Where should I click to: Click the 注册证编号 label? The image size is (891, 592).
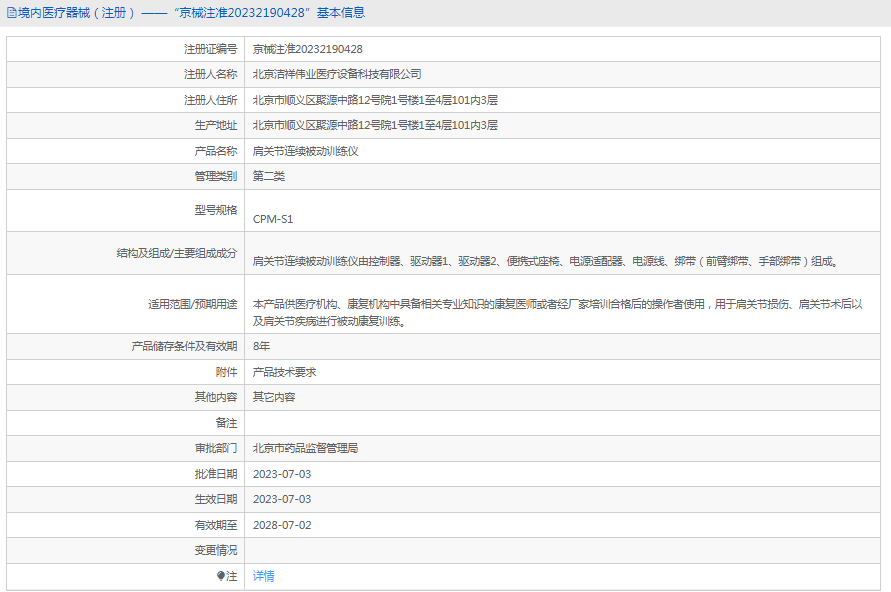tap(210, 49)
